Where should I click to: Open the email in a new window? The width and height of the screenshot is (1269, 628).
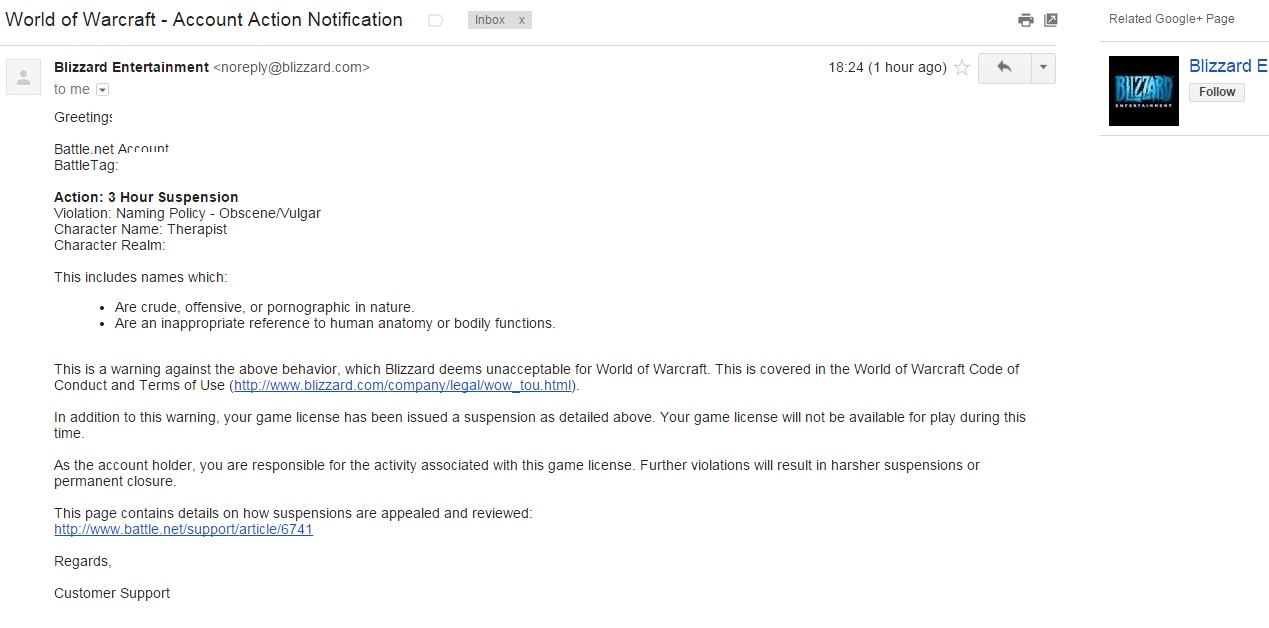tap(1051, 20)
